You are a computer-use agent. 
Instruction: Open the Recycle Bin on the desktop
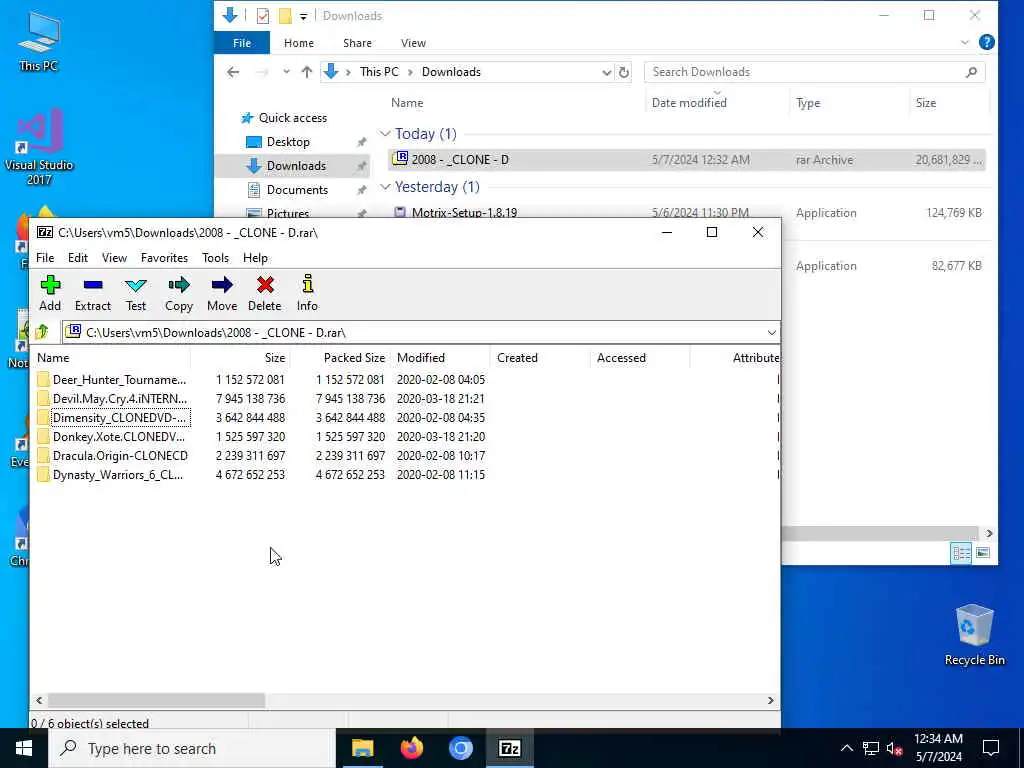click(974, 635)
